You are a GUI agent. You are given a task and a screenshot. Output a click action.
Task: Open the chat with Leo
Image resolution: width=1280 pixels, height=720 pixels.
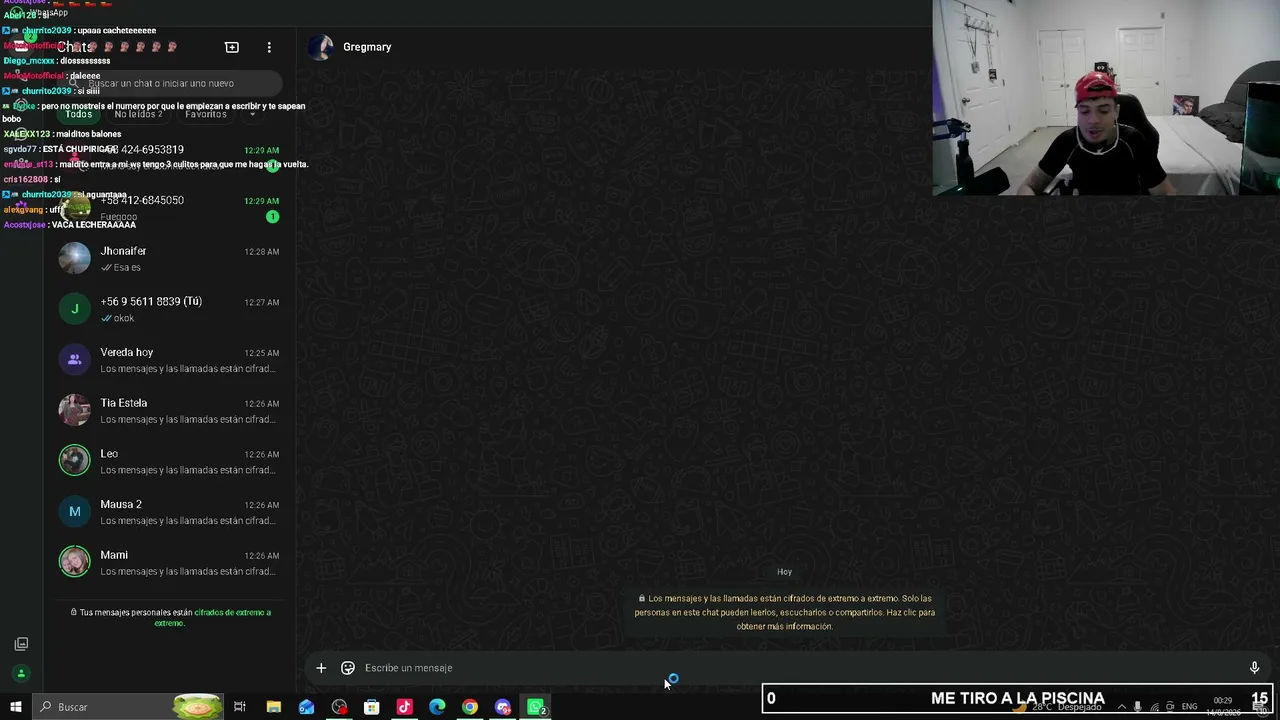click(169, 461)
